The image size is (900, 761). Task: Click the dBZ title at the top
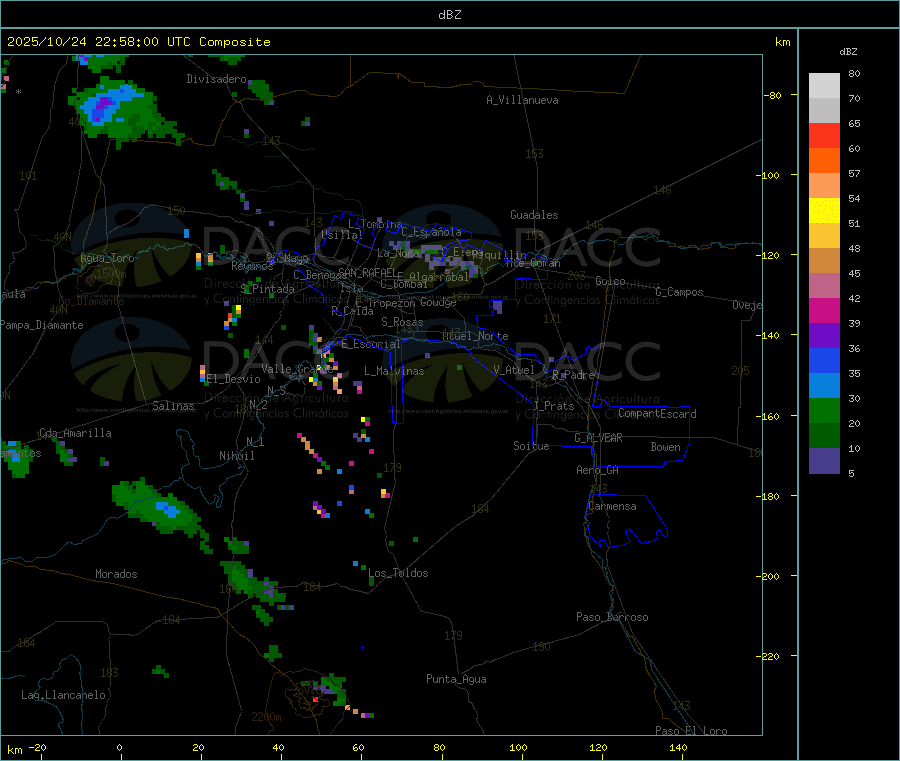(x=449, y=15)
